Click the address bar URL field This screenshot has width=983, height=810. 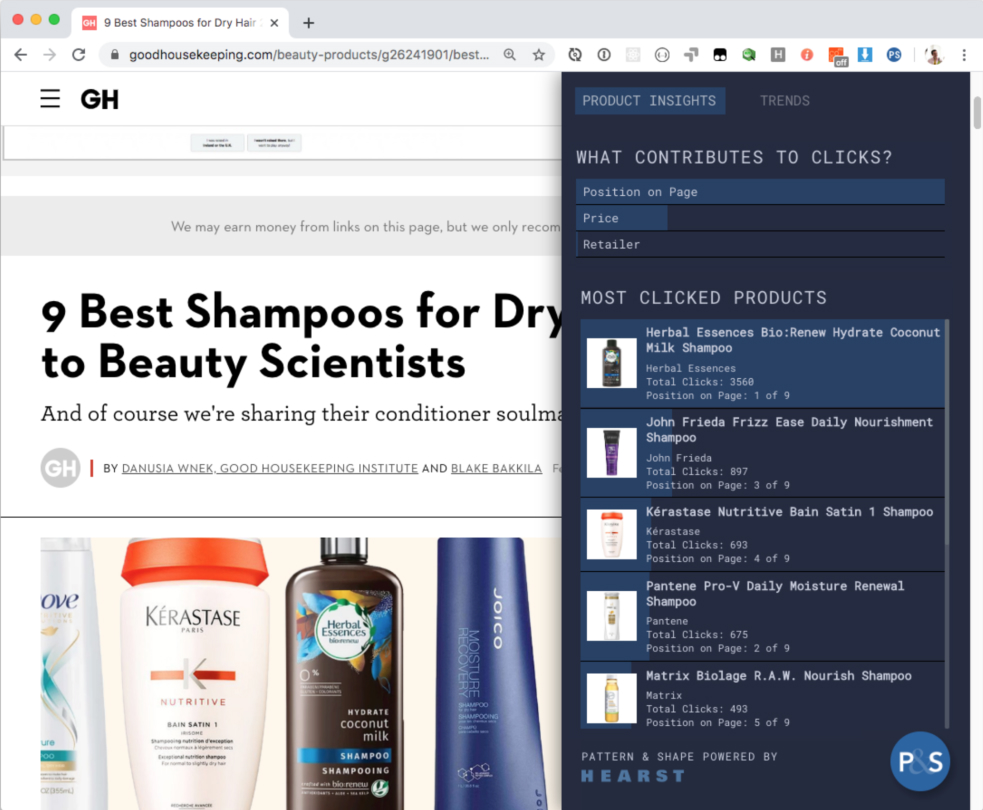(308, 55)
